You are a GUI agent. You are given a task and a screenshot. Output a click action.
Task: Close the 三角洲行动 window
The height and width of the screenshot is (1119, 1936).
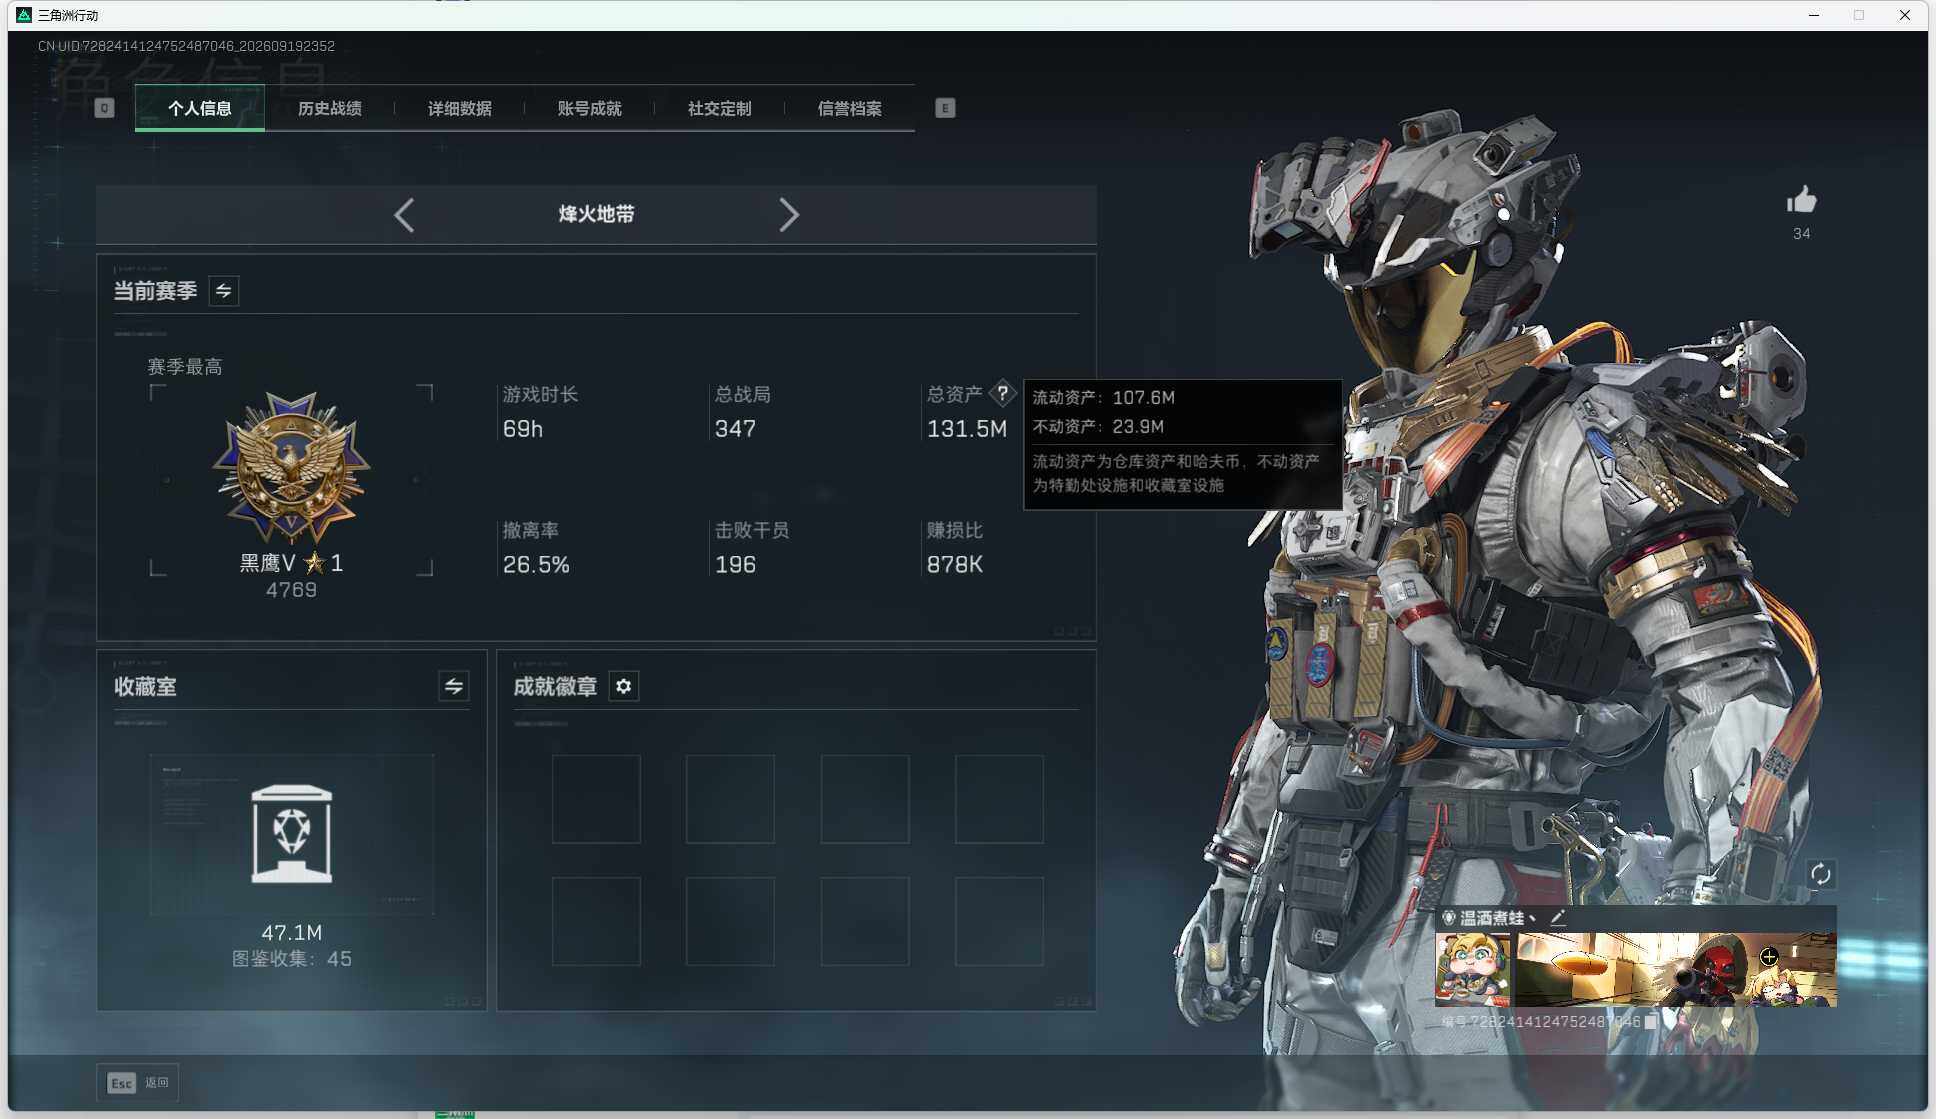1905,15
